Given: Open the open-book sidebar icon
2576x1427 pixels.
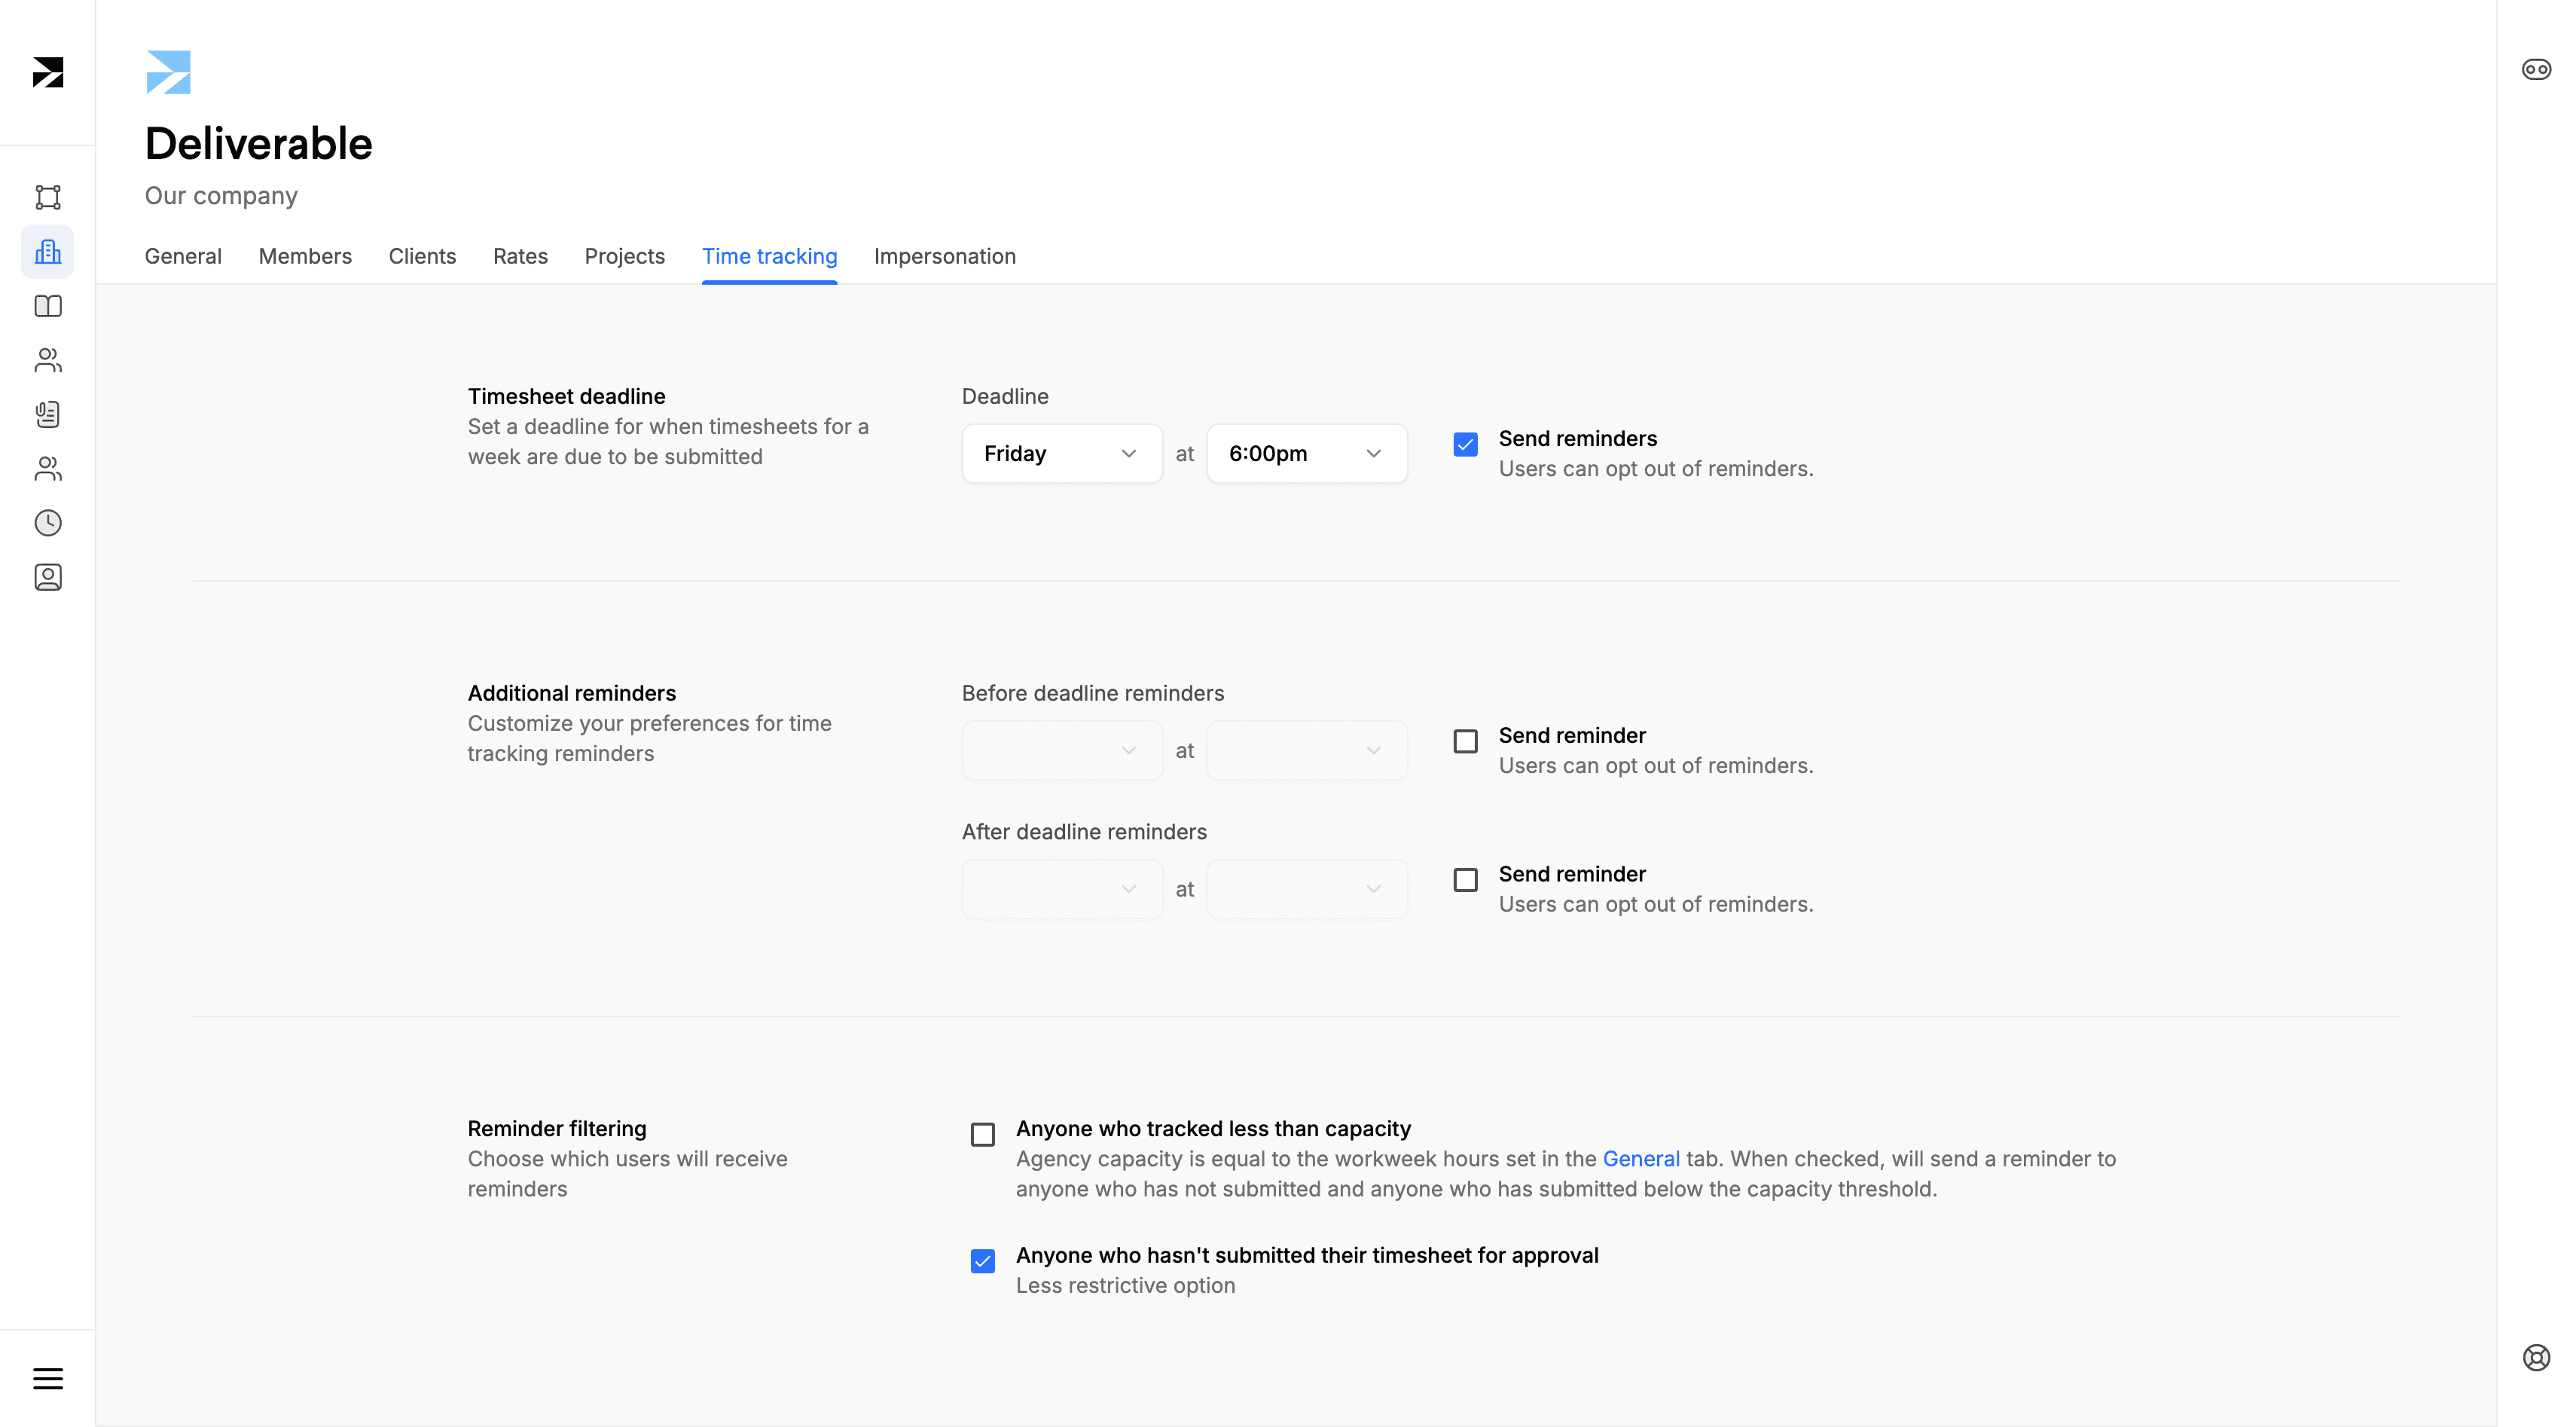Looking at the screenshot, I should [48, 306].
